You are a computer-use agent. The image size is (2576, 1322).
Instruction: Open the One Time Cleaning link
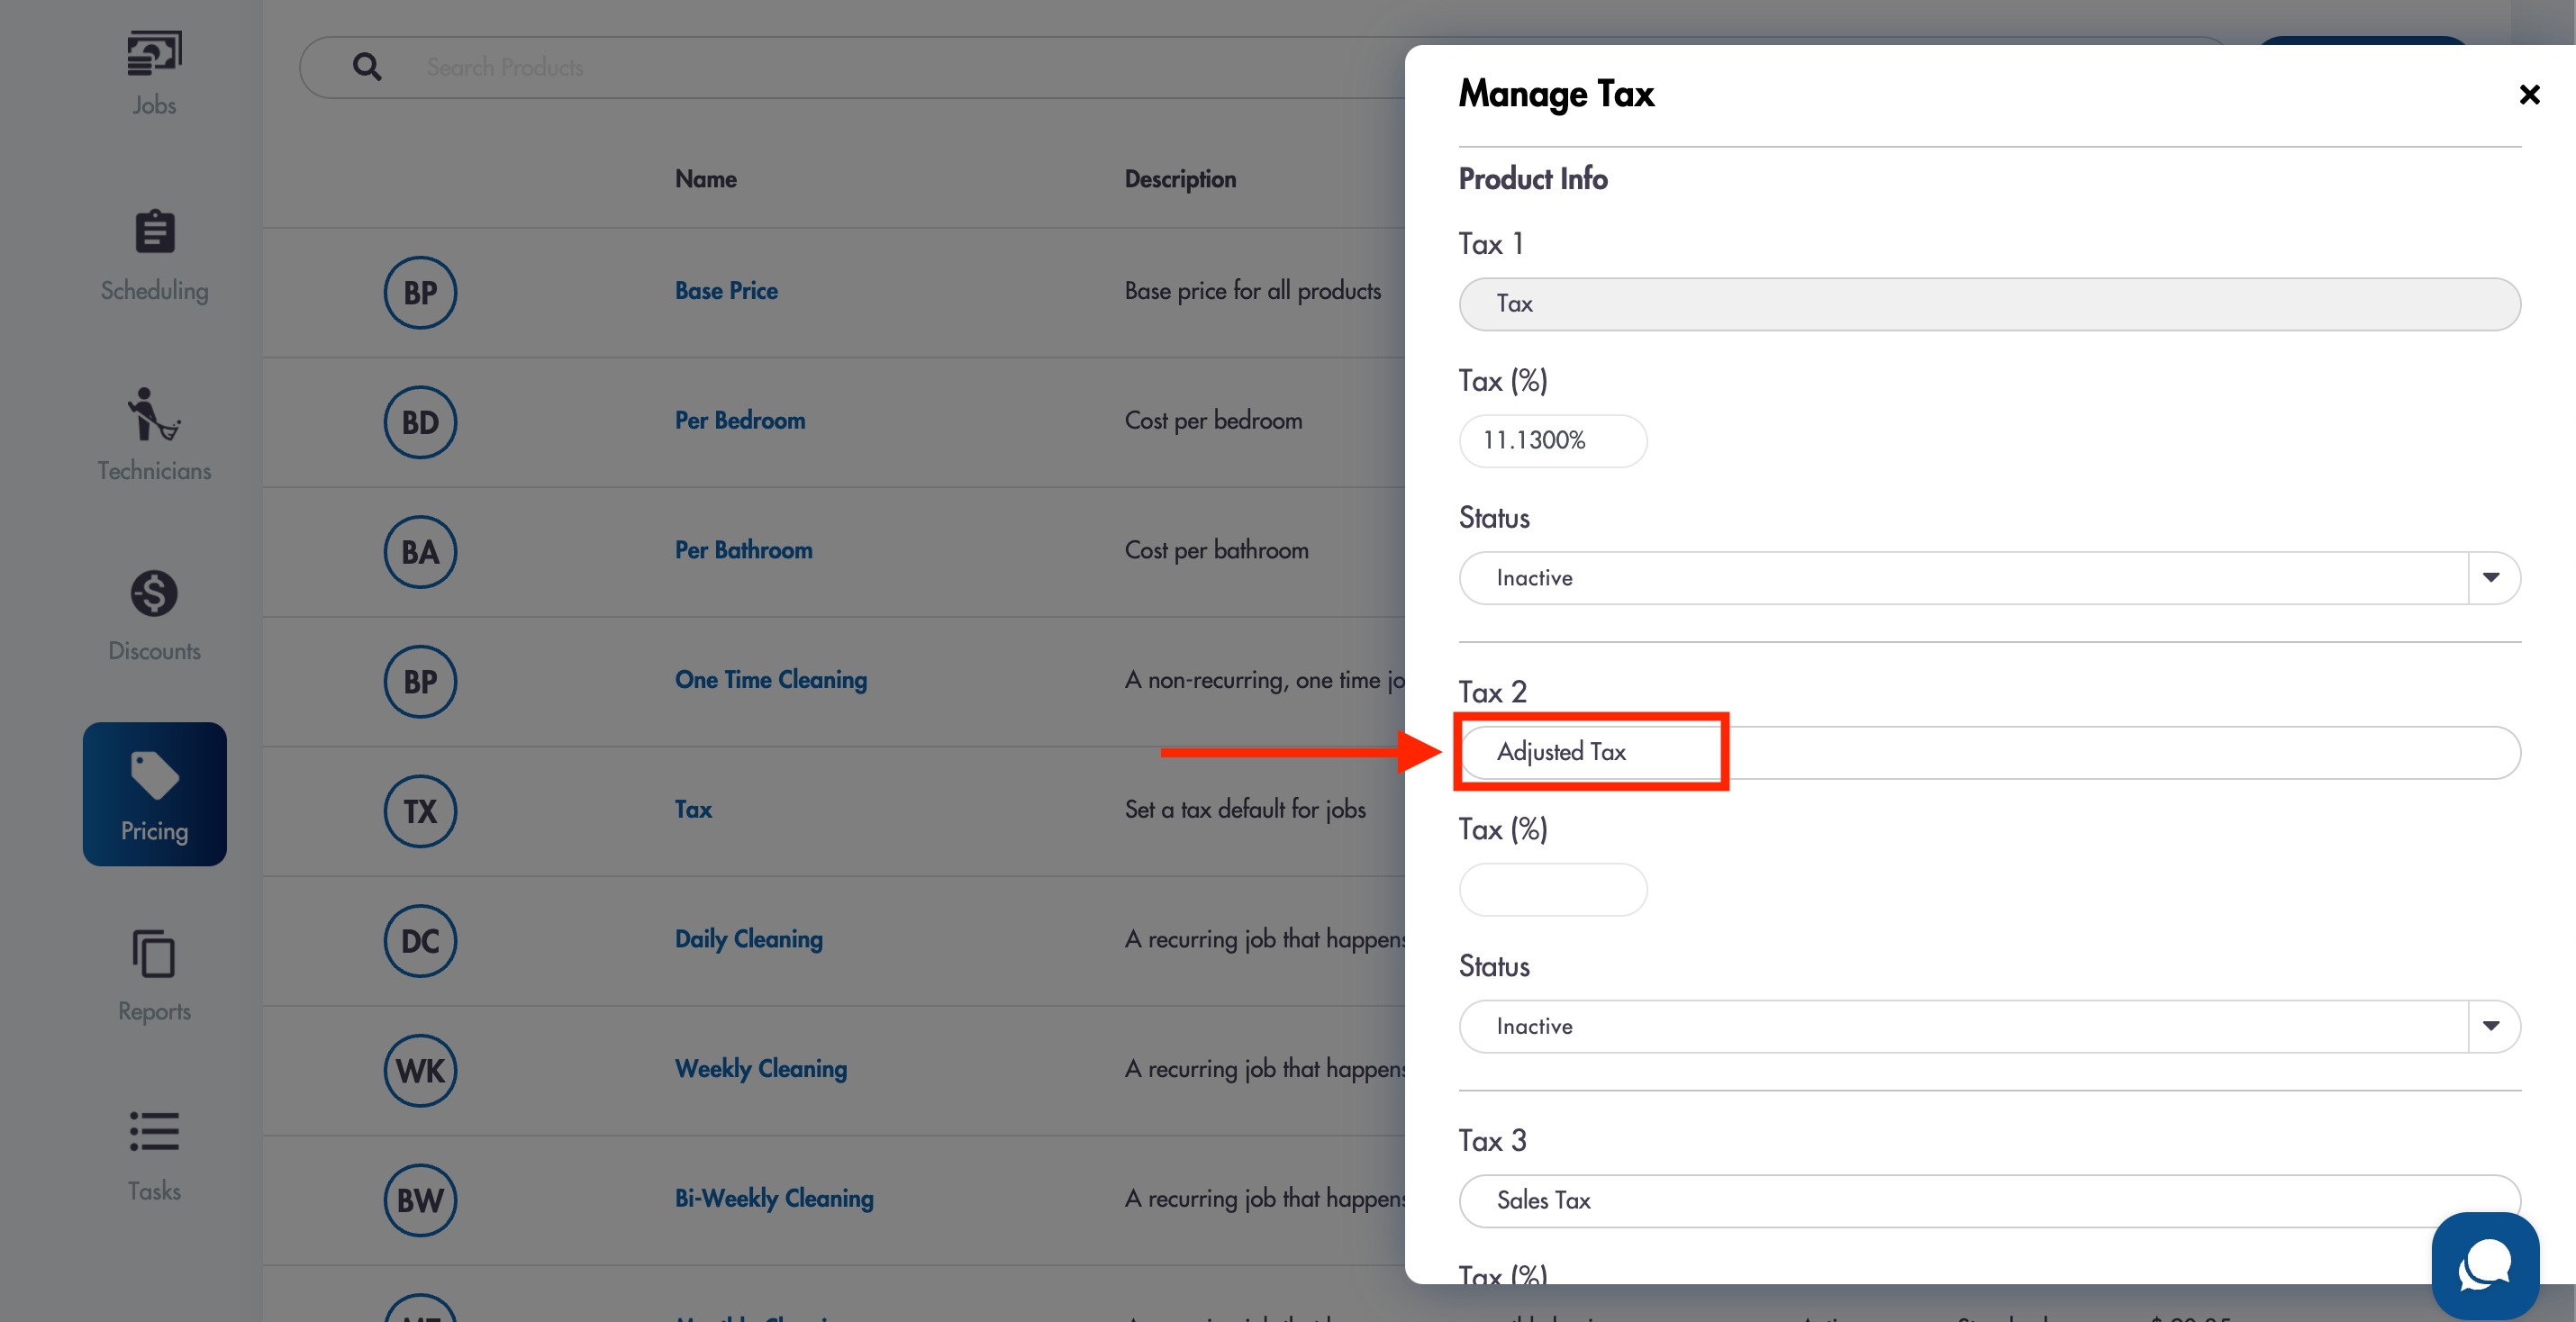pos(771,680)
